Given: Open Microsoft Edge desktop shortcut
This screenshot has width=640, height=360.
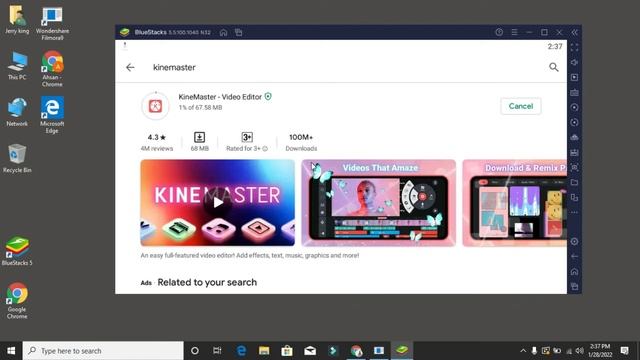Looking at the screenshot, I should (52, 115).
